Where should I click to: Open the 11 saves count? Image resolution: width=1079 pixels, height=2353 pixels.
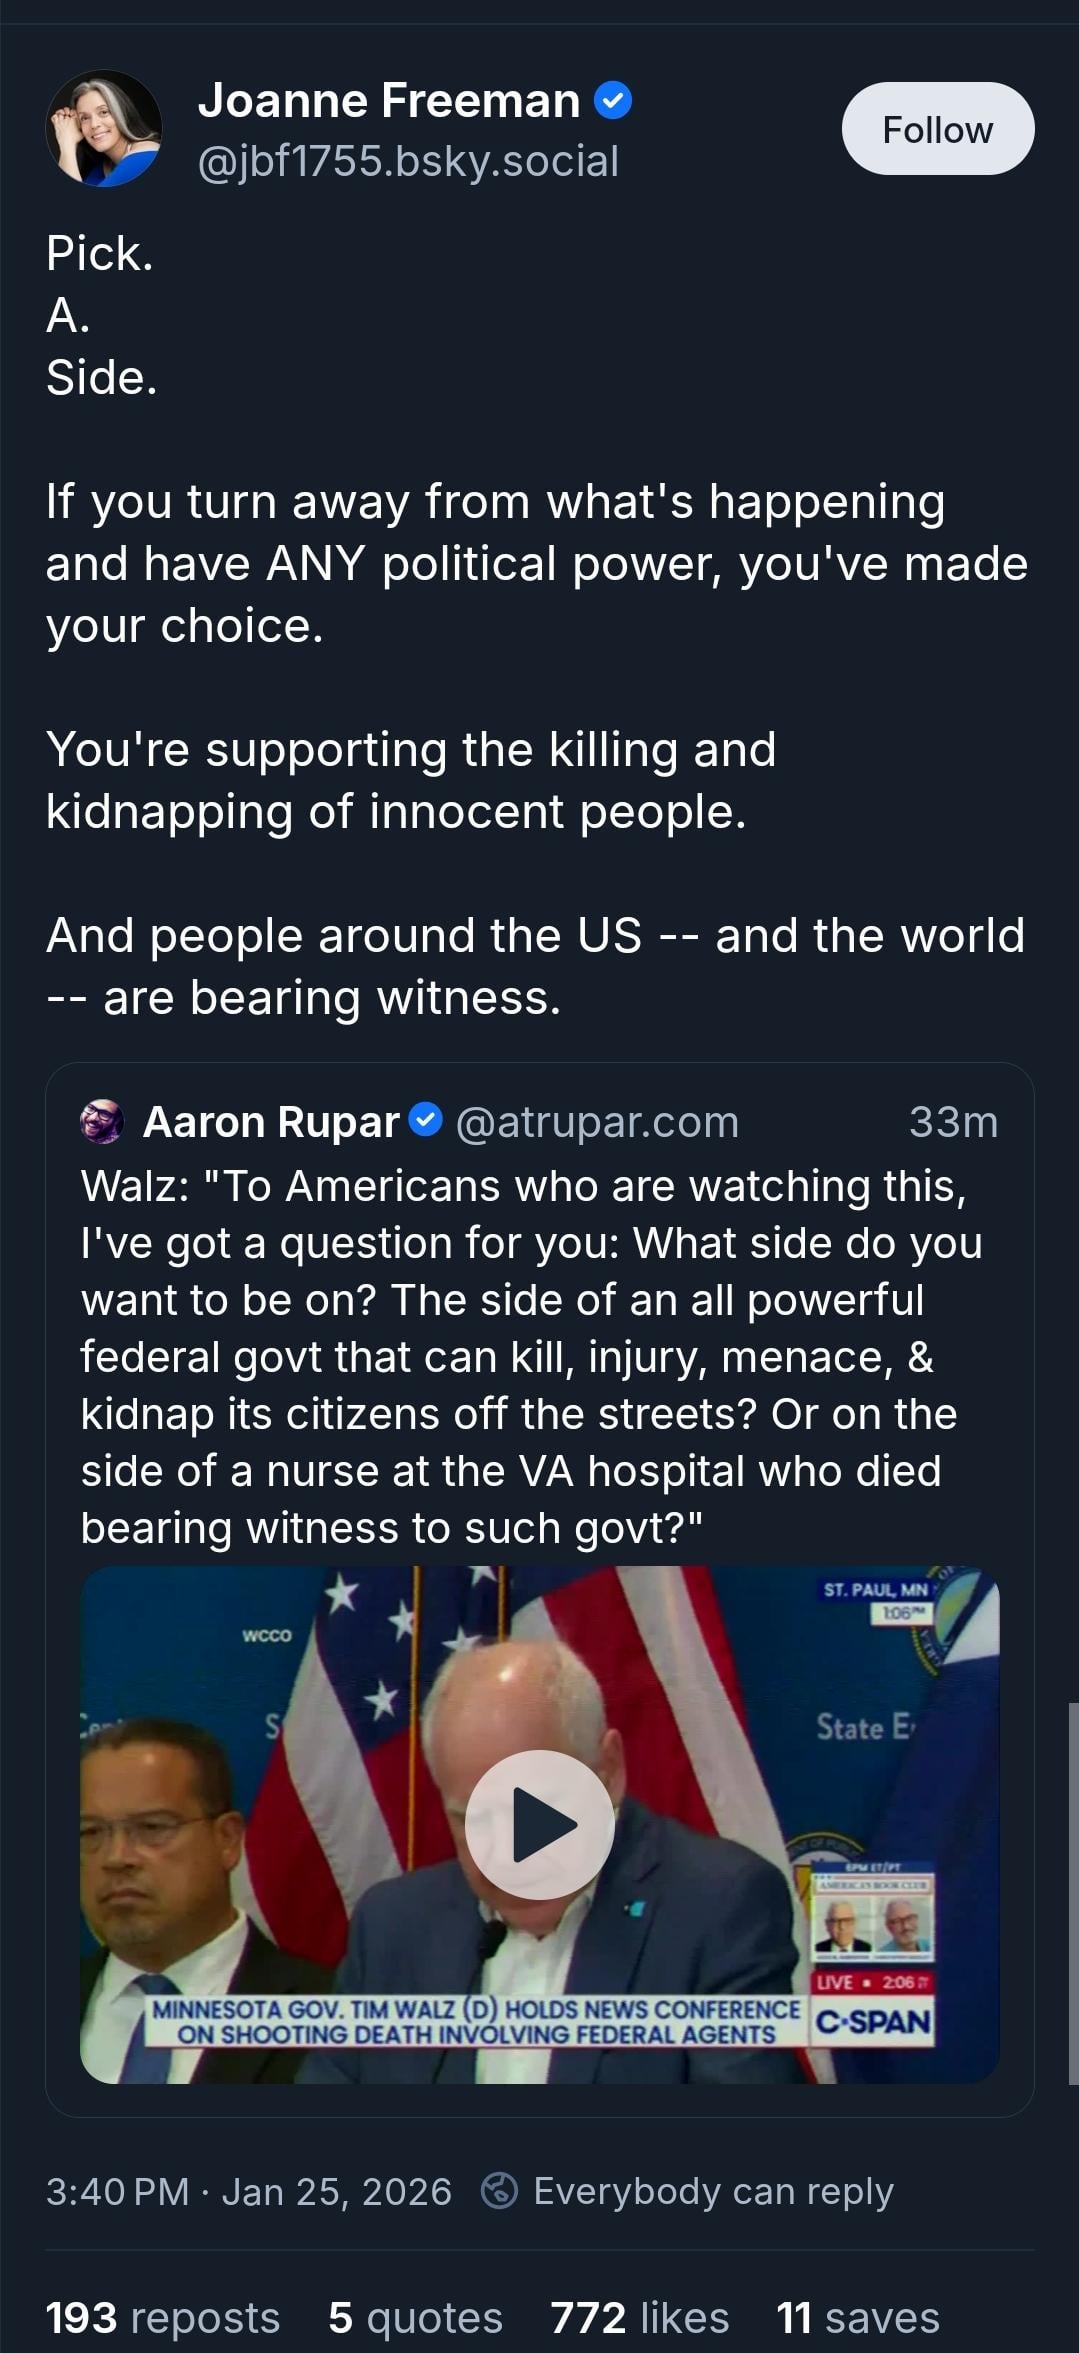click(857, 2317)
